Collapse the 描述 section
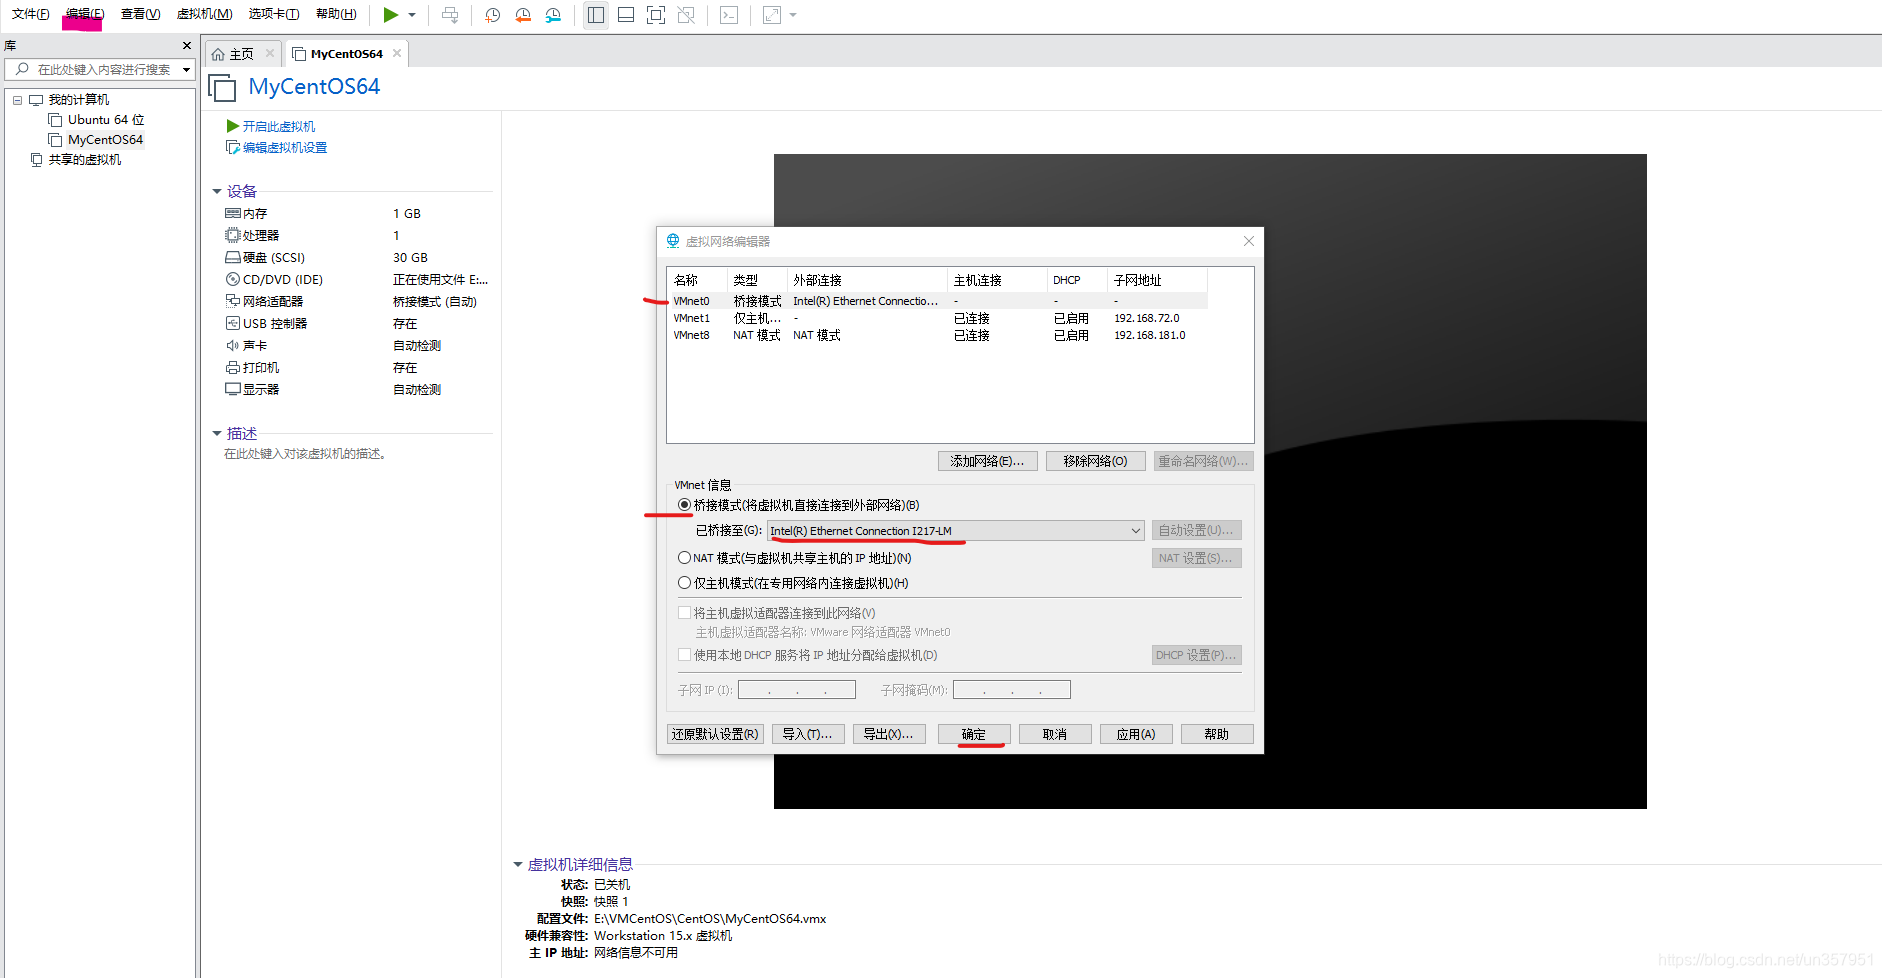 pos(217,433)
